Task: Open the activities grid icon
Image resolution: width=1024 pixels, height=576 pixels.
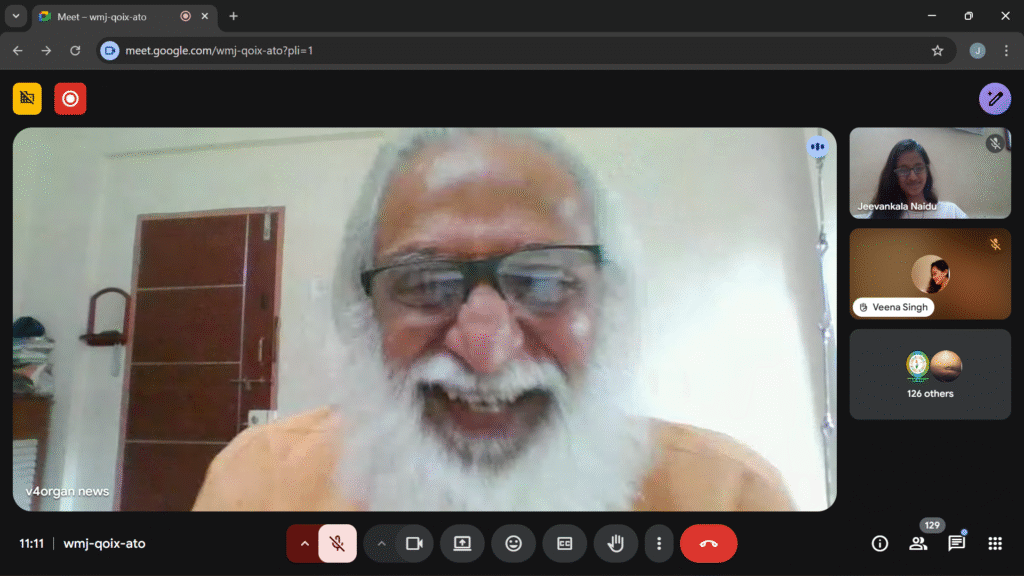Action: (x=995, y=543)
